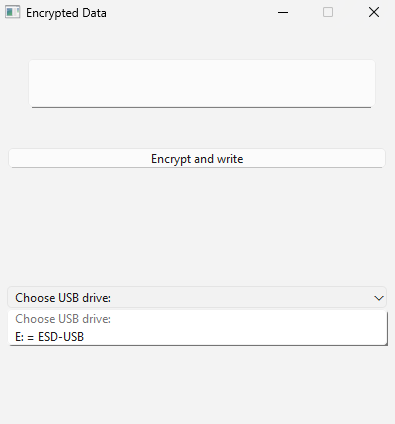395x424 pixels.
Task: Click the Encrypted Data window title text
Action: 66,13
